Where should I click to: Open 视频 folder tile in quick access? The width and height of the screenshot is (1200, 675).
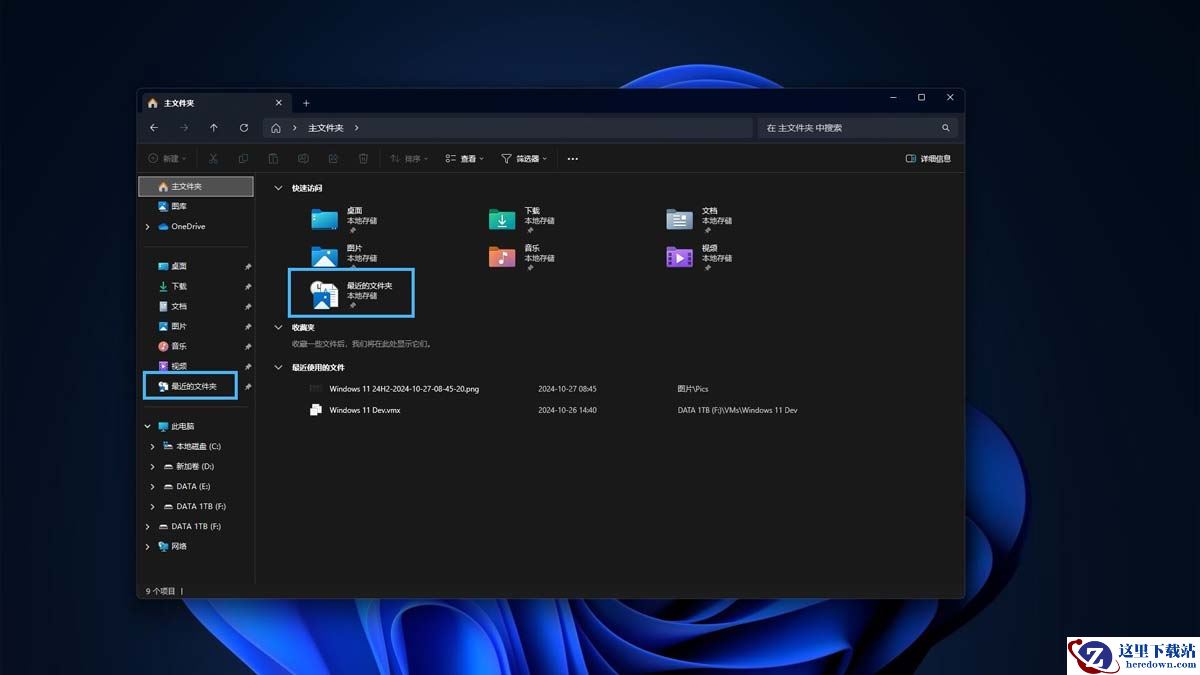point(700,256)
